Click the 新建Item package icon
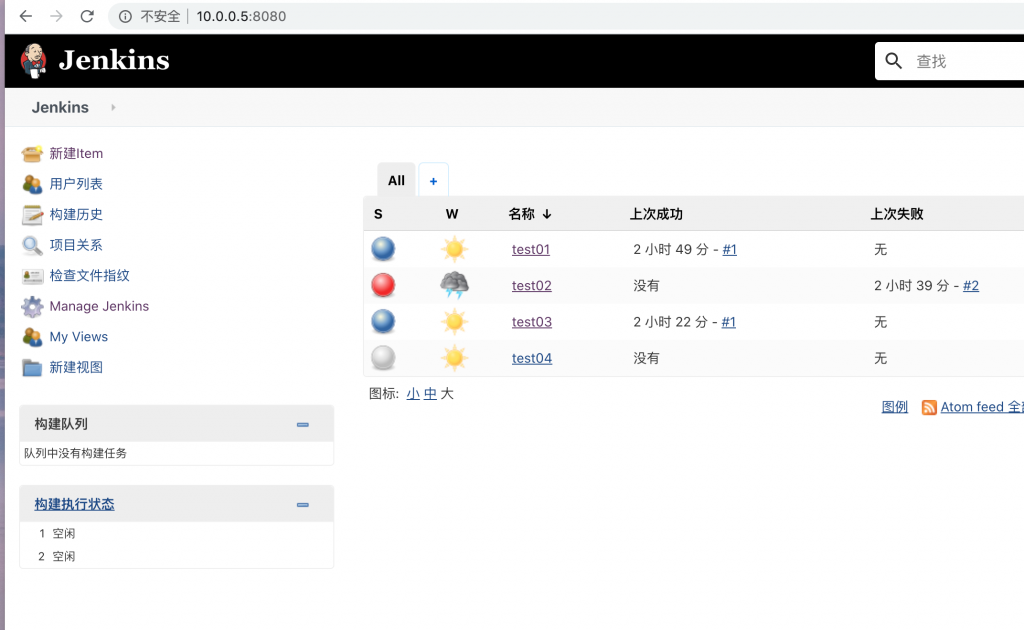 point(31,153)
